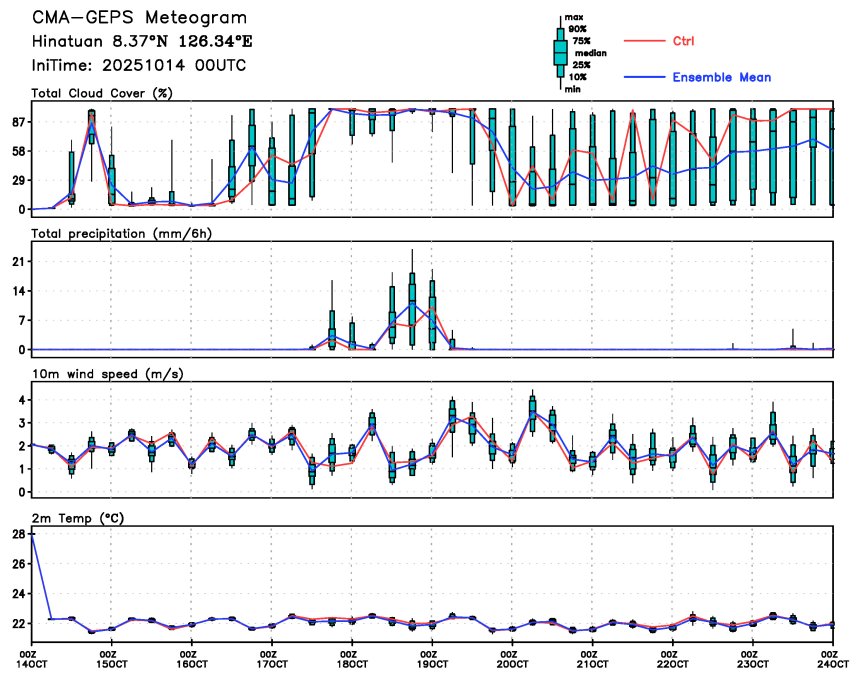Click the 0 tick on cloud cover axis
Screen dimensions: 860x680
22,209
